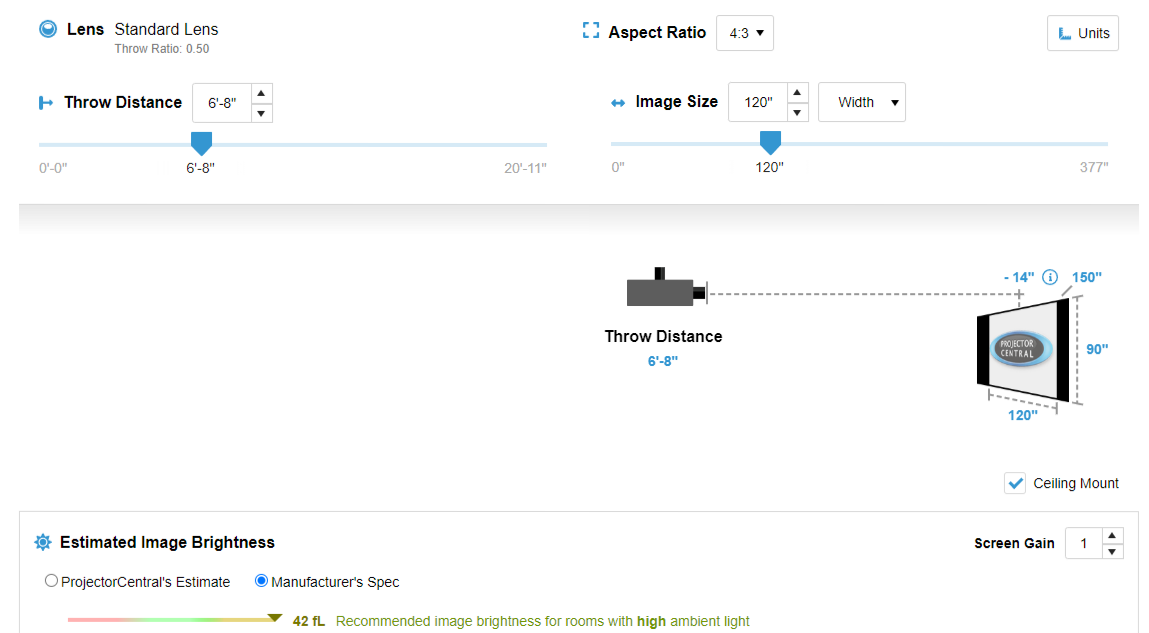Increase Throw Distance with up arrow

262,94
